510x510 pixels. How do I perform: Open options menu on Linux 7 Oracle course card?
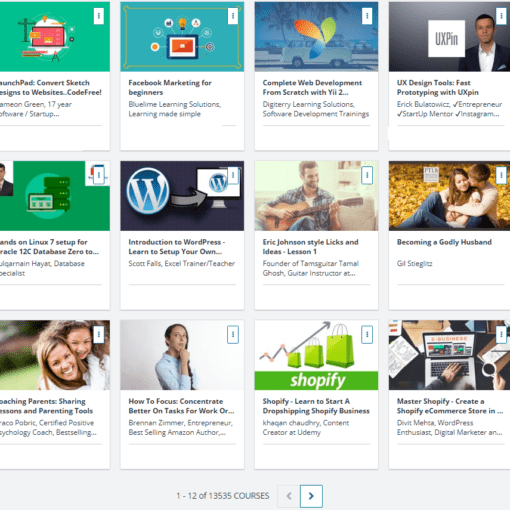(x=99, y=175)
